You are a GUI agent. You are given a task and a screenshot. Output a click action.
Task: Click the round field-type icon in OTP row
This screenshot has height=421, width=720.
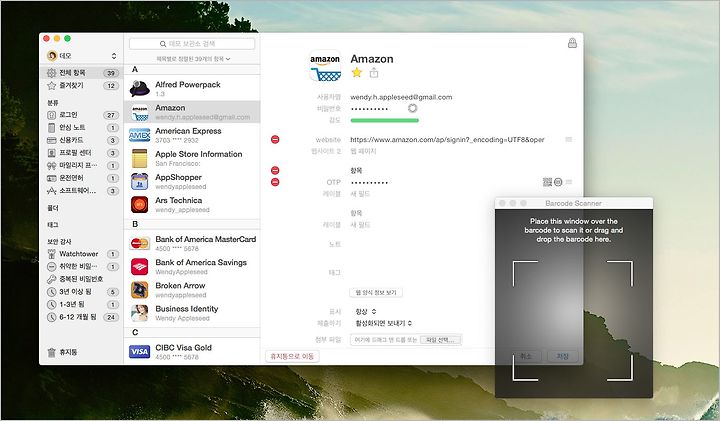pyautogui.click(x=558, y=182)
